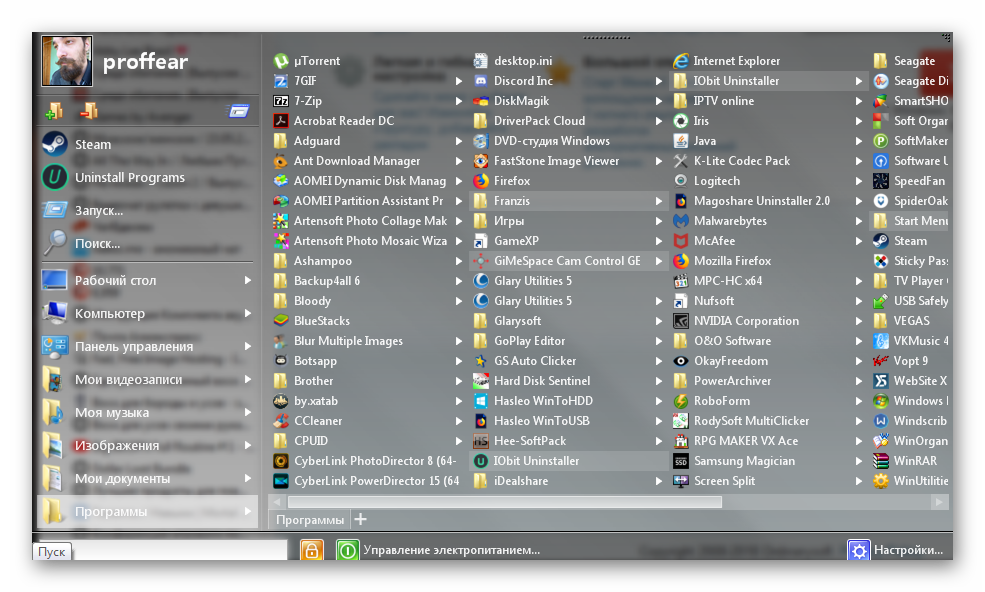Expand the Franzis folder arrow

click(658, 201)
